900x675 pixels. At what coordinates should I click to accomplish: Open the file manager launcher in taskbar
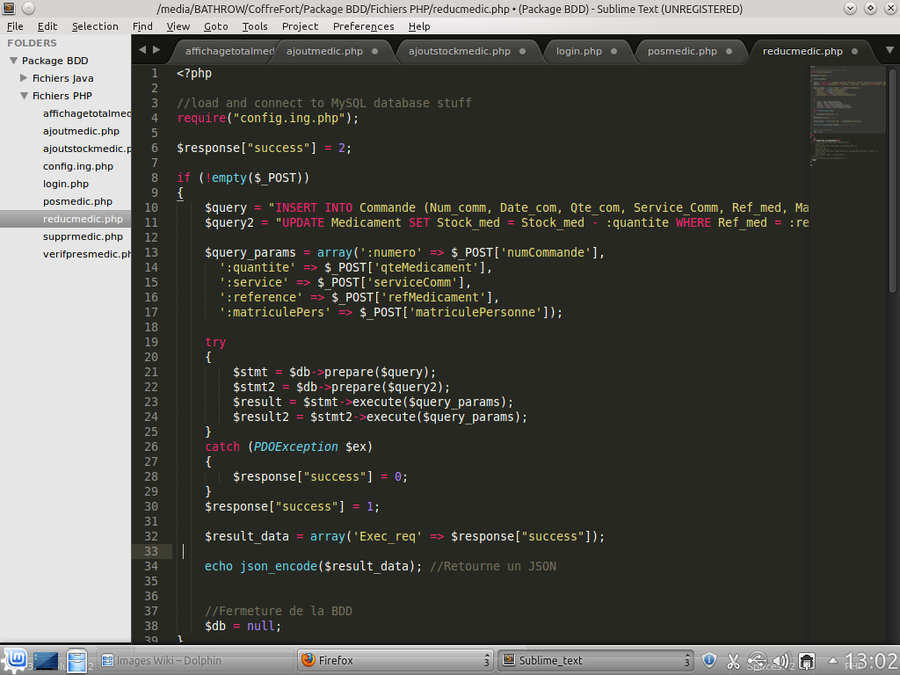pyautogui.click(x=77, y=660)
